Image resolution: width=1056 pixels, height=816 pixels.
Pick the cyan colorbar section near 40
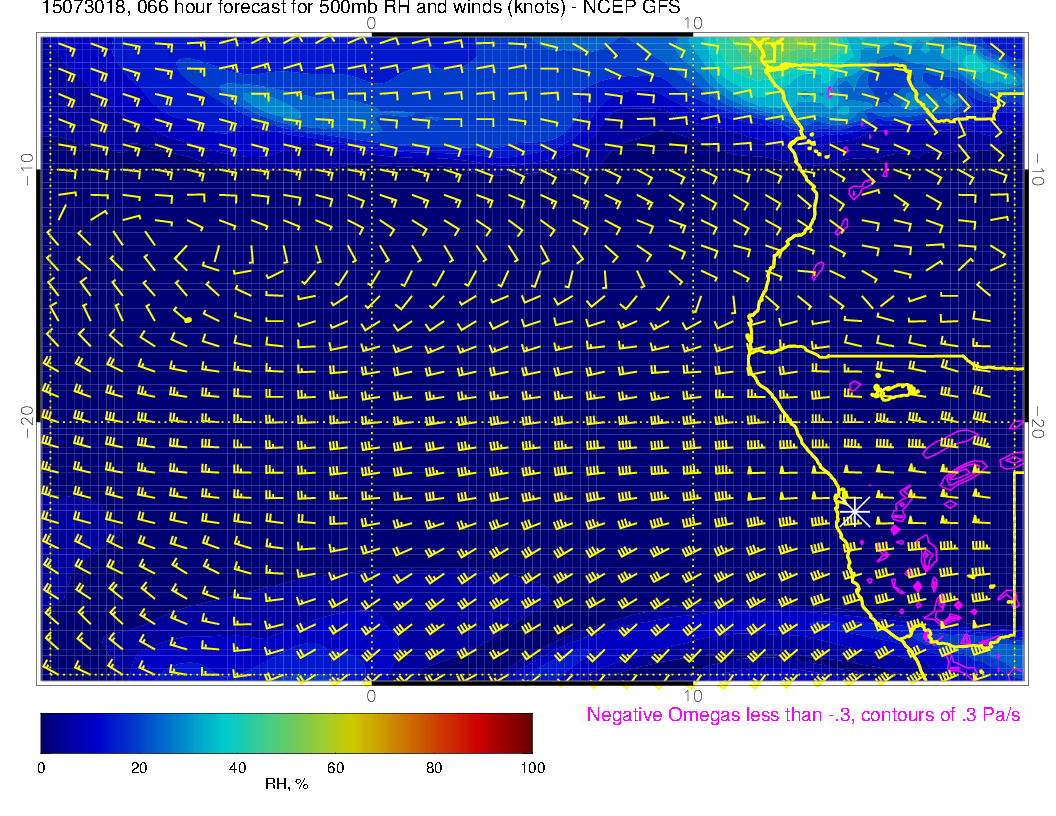click(236, 732)
